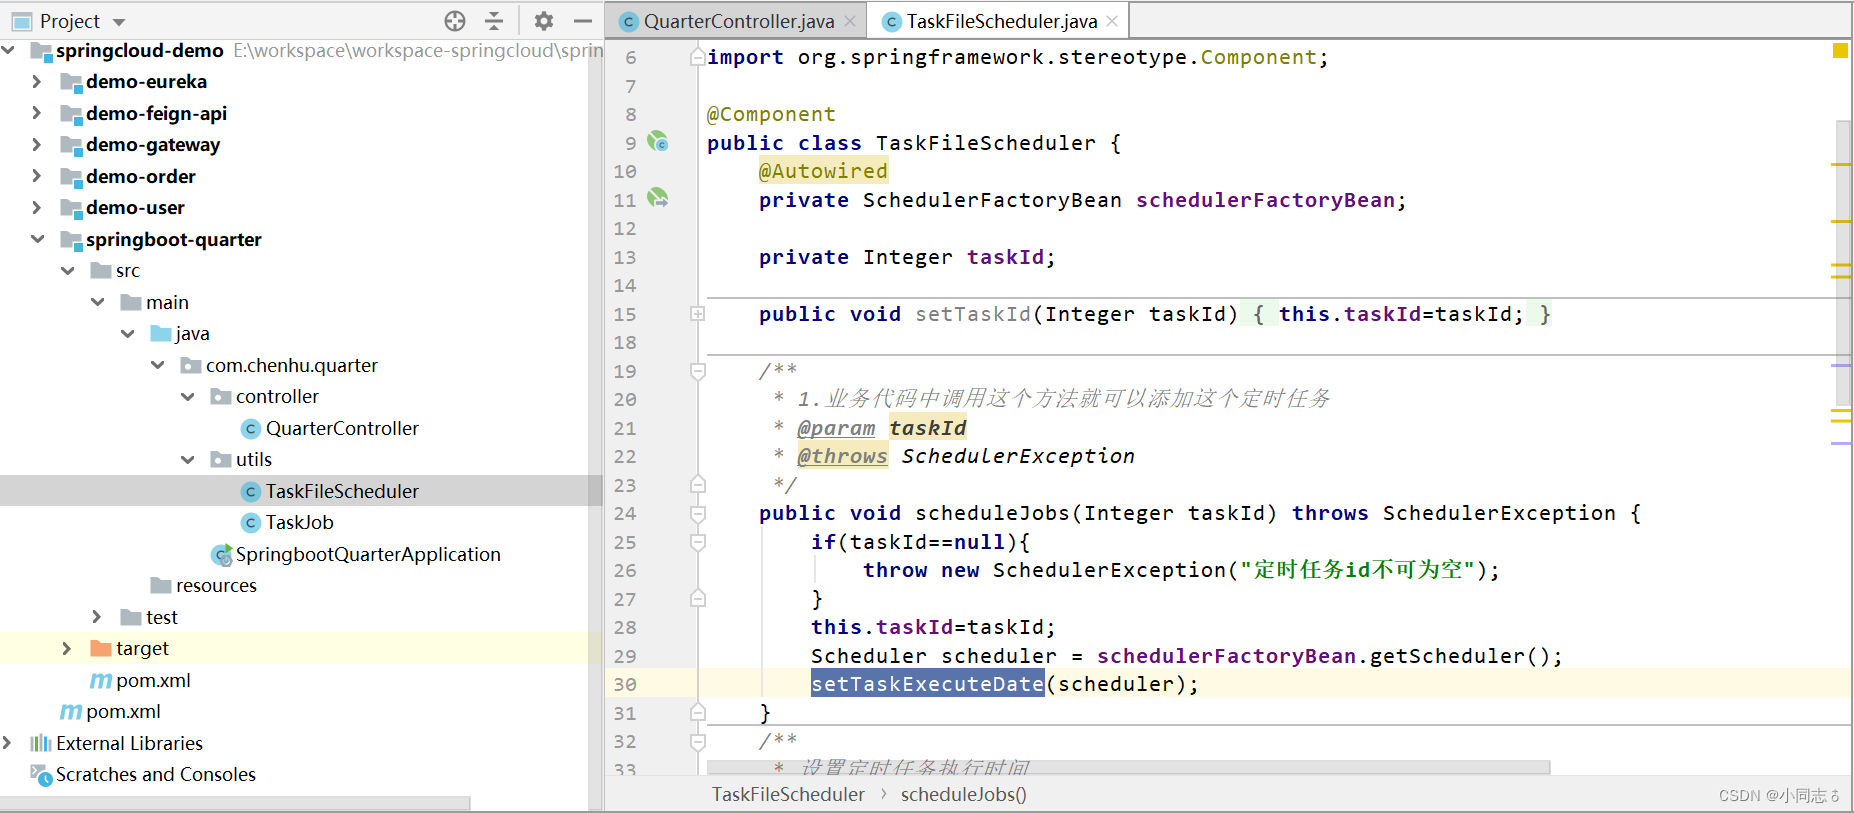Click the @throws tag in Javadoc
Image resolution: width=1854 pixels, height=813 pixels.
(842, 456)
